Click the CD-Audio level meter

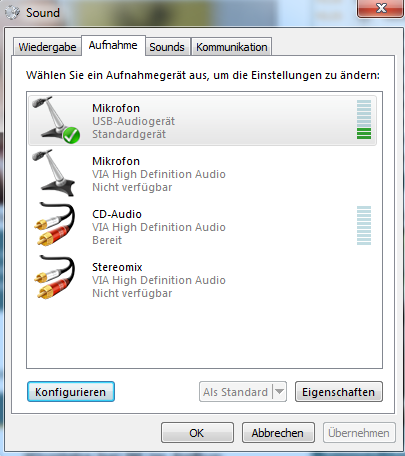pos(364,225)
